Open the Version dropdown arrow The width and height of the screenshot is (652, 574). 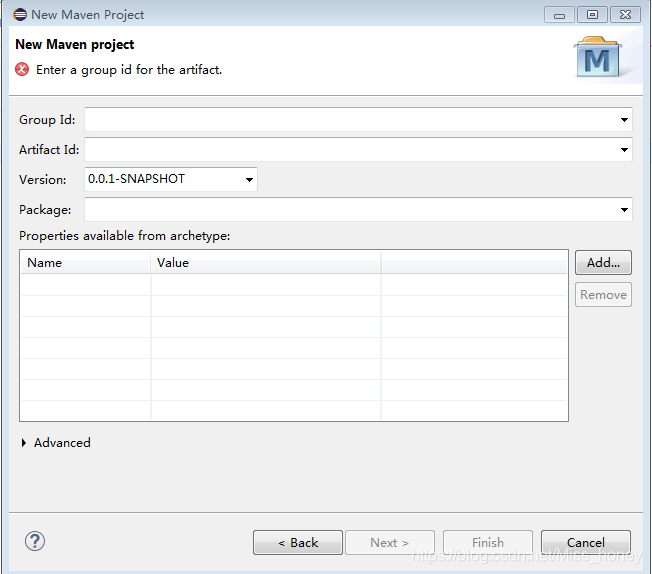pos(249,180)
